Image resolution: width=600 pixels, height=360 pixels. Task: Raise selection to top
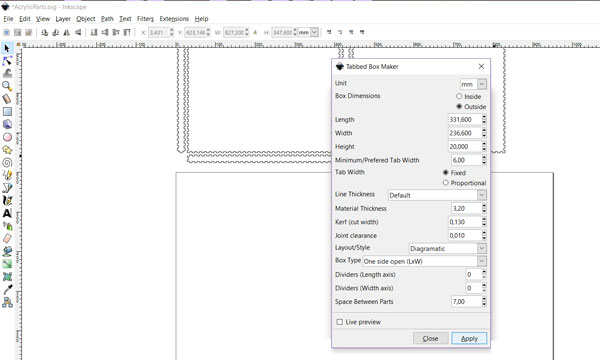click(127, 33)
